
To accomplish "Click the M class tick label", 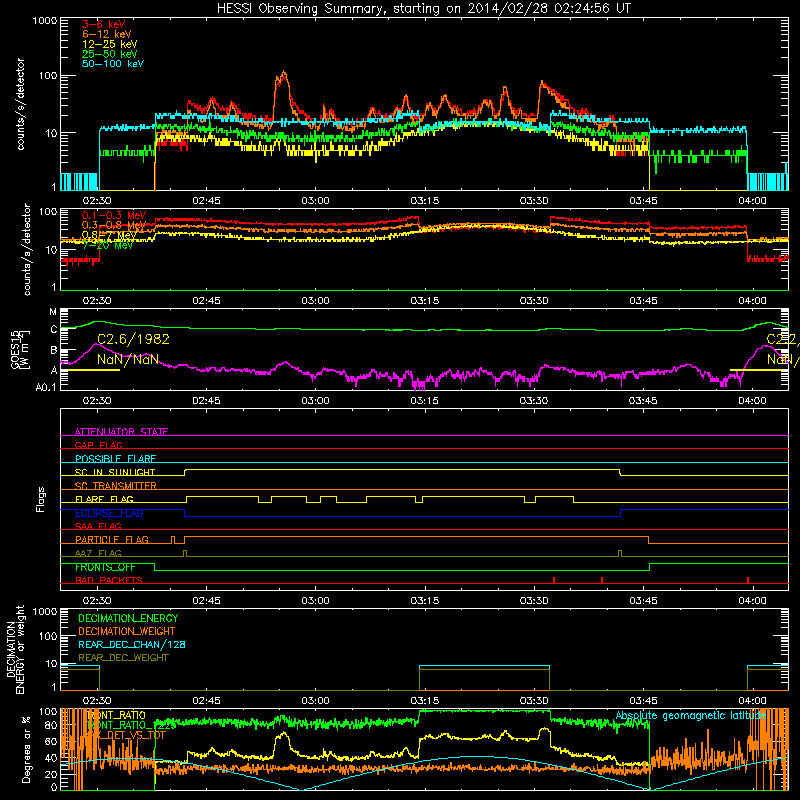I will pyautogui.click(x=53, y=312).
